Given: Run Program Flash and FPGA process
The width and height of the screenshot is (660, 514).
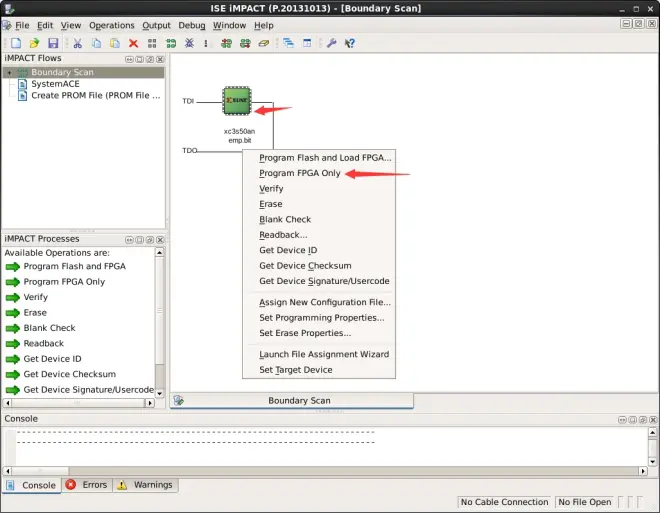Looking at the screenshot, I should coord(75,266).
